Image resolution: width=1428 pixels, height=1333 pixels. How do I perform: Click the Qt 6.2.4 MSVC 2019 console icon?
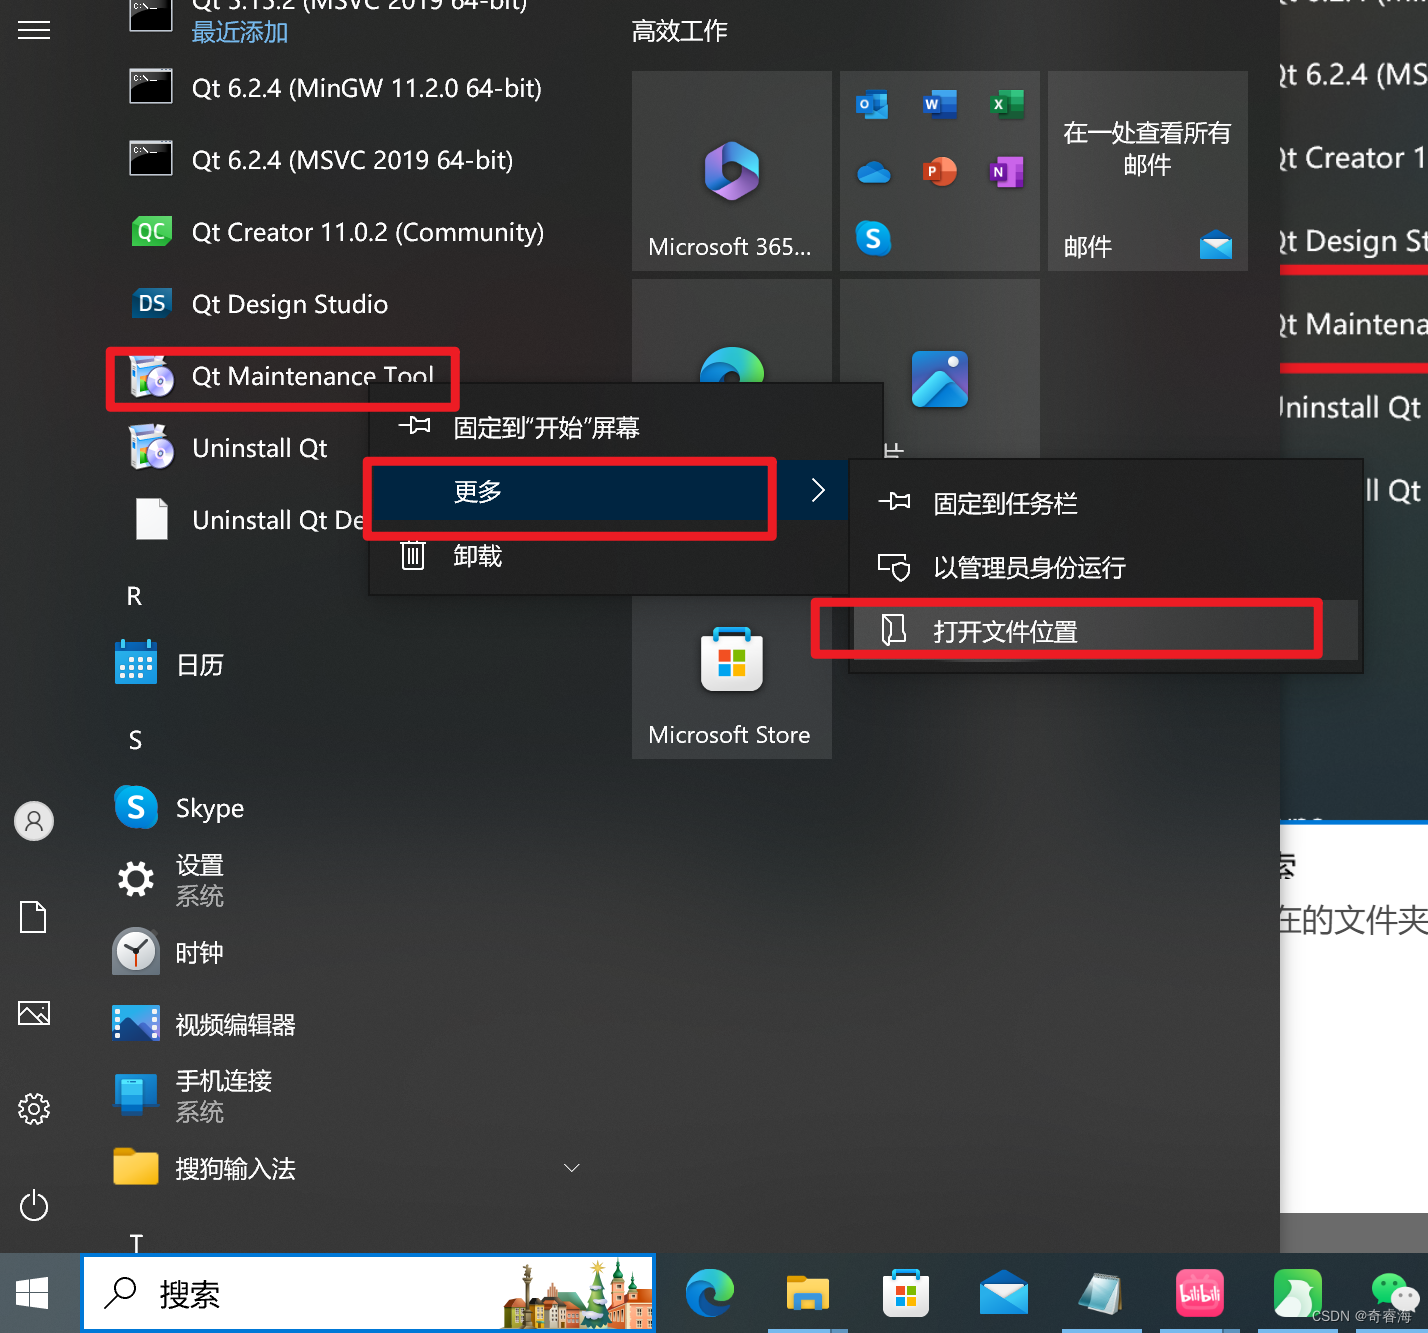point(151,159)
